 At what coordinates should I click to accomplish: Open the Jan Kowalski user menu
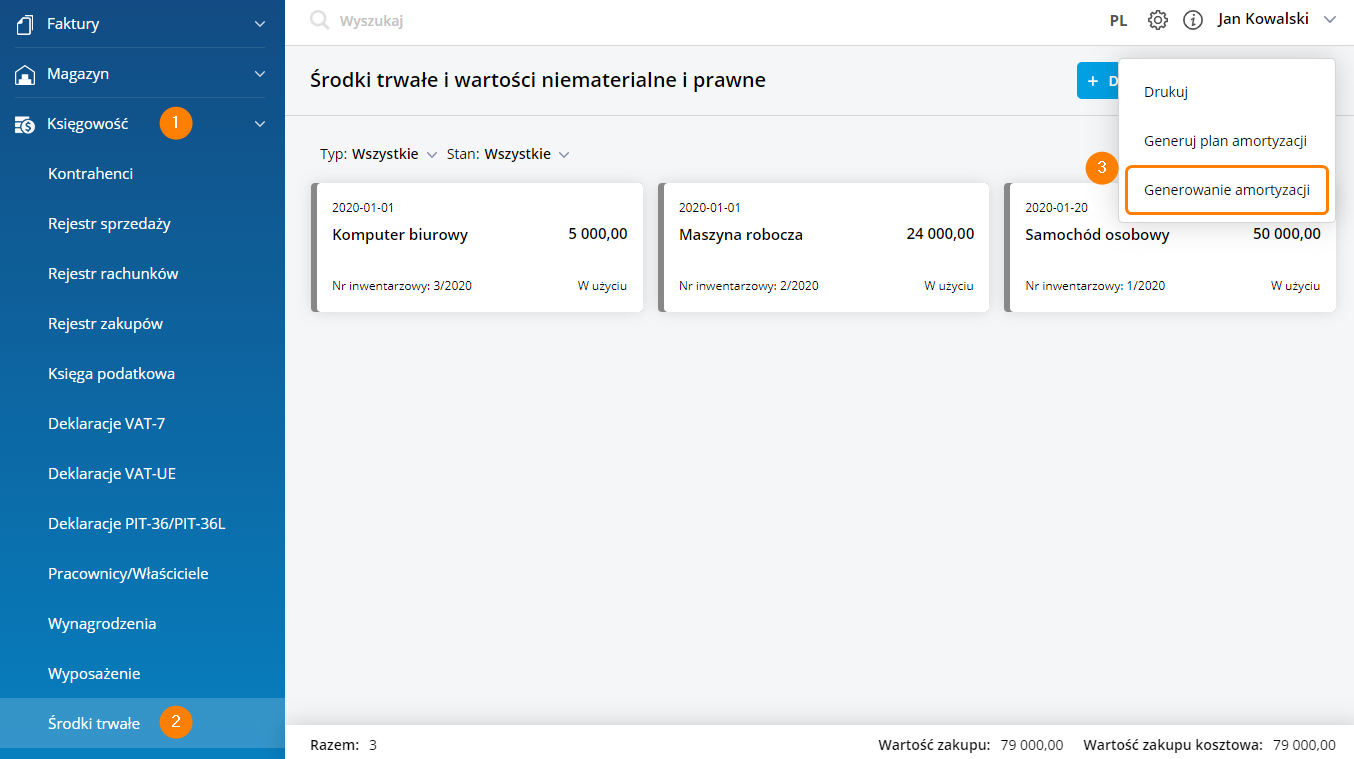(x=1275, y=19)
